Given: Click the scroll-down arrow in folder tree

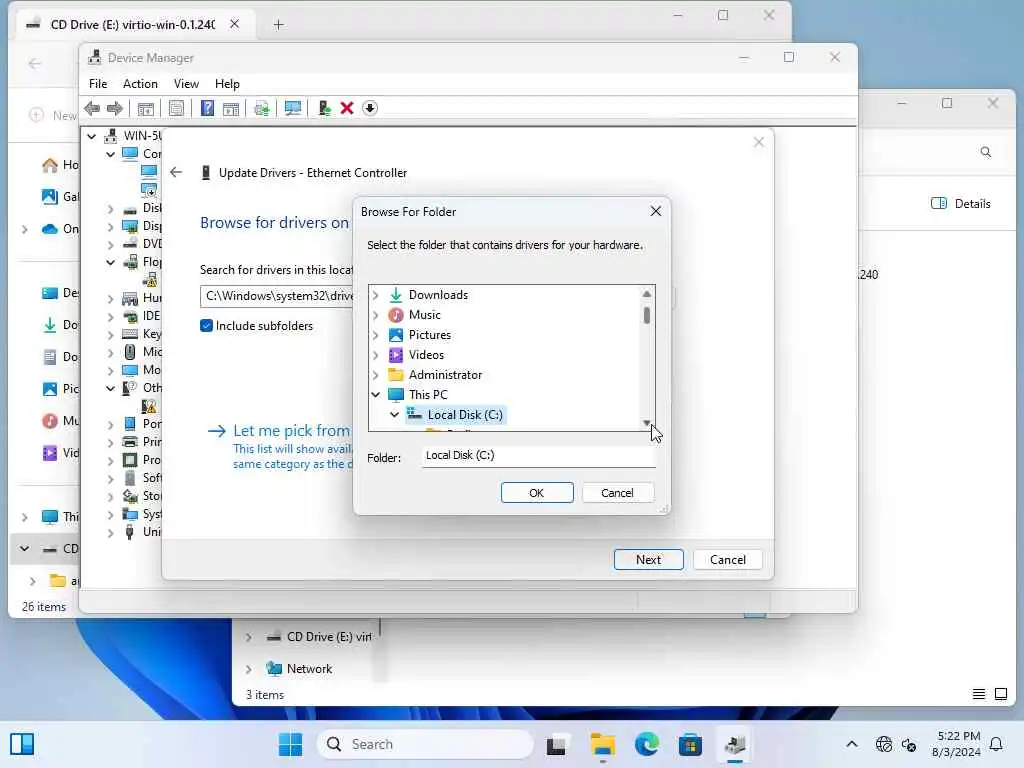Looking at the screenshot, I should (647, 423).
